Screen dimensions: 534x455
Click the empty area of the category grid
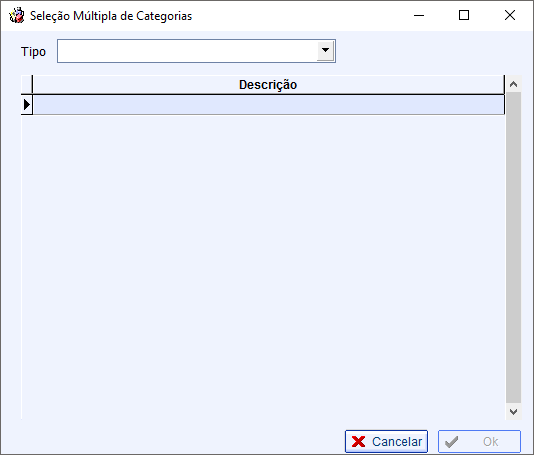pyautogui.click(x=263, y=267)
